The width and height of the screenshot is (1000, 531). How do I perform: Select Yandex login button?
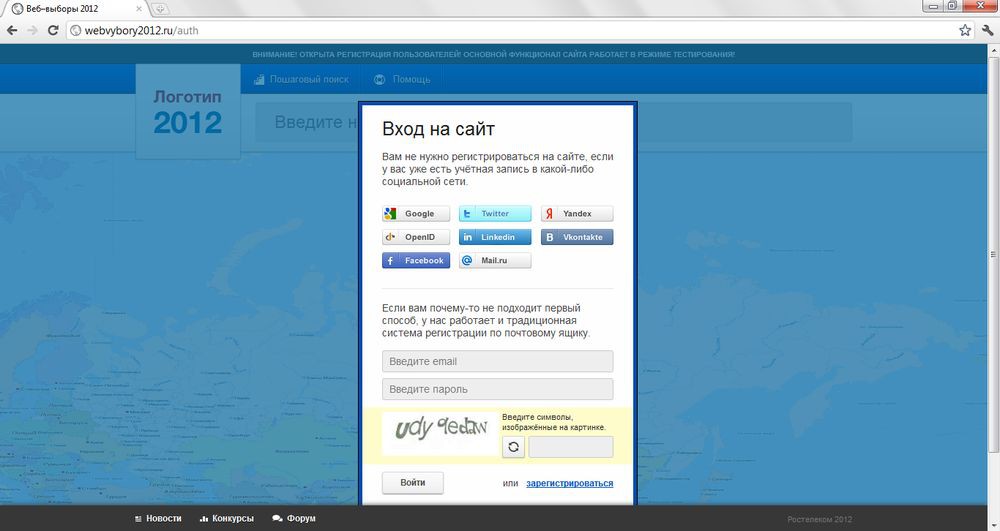(x=577, y=214)
